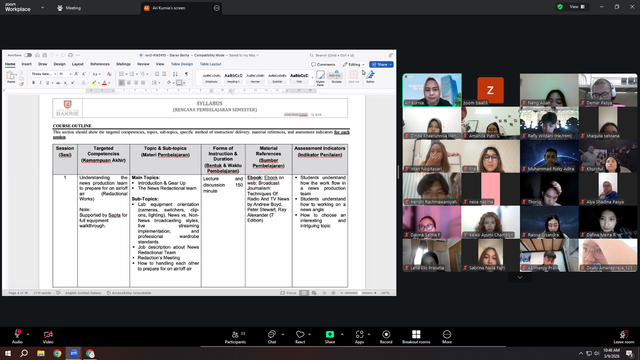
Task: Open the Table Layout tab in Word
Action: (x=210, y=64)
